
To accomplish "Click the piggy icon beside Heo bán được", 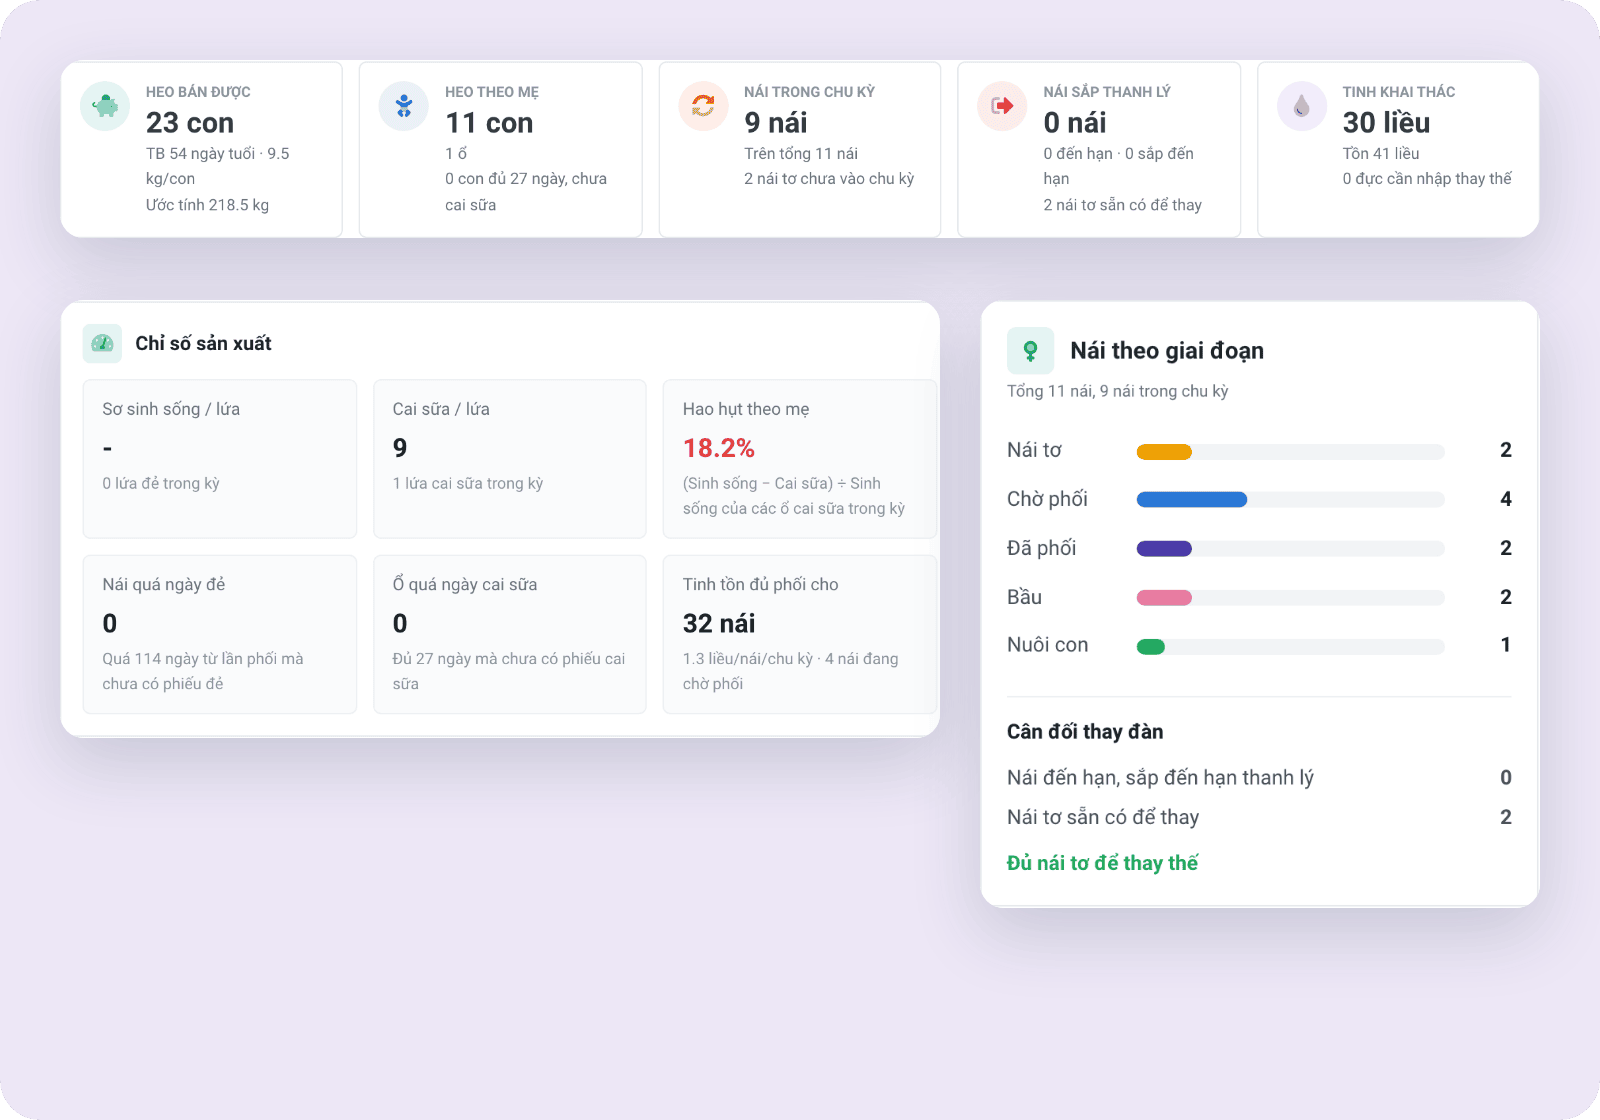I will click(105, 106).
